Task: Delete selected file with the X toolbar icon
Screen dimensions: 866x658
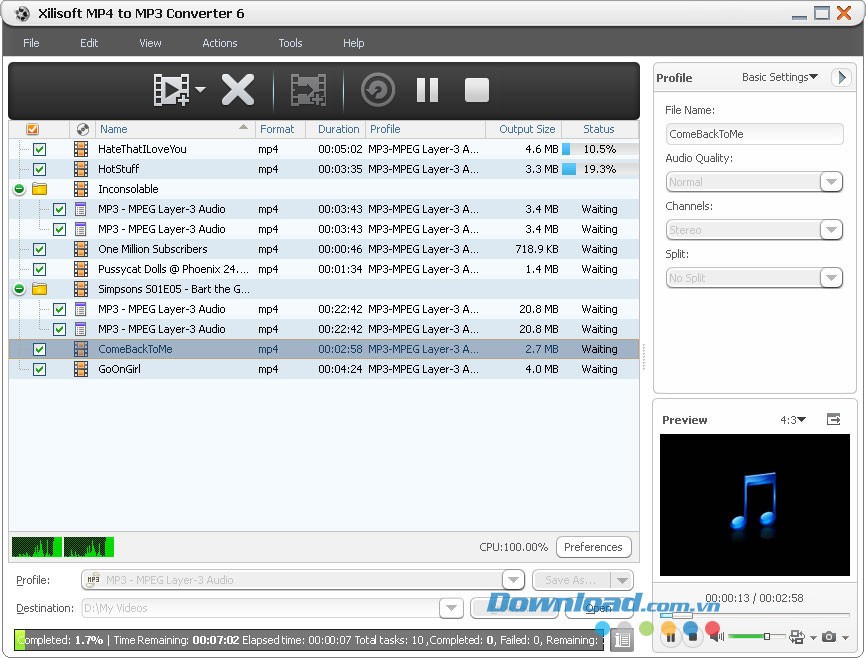Action: point(238,89)
